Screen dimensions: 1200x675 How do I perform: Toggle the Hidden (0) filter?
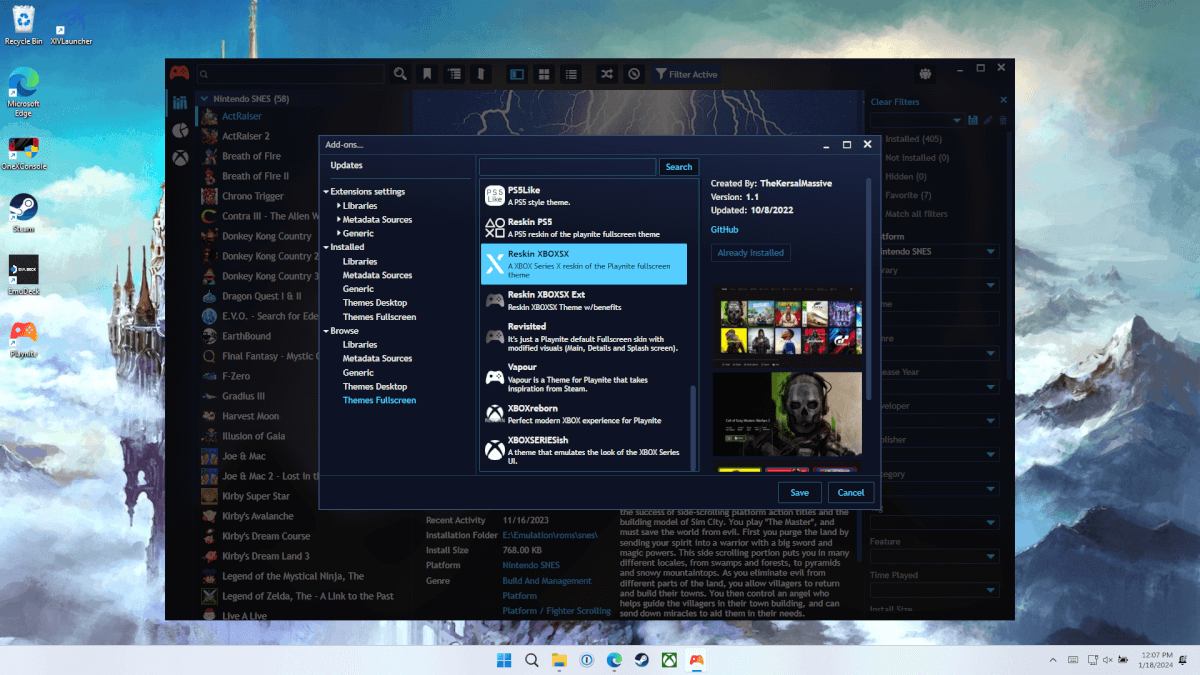click(906, 176)
